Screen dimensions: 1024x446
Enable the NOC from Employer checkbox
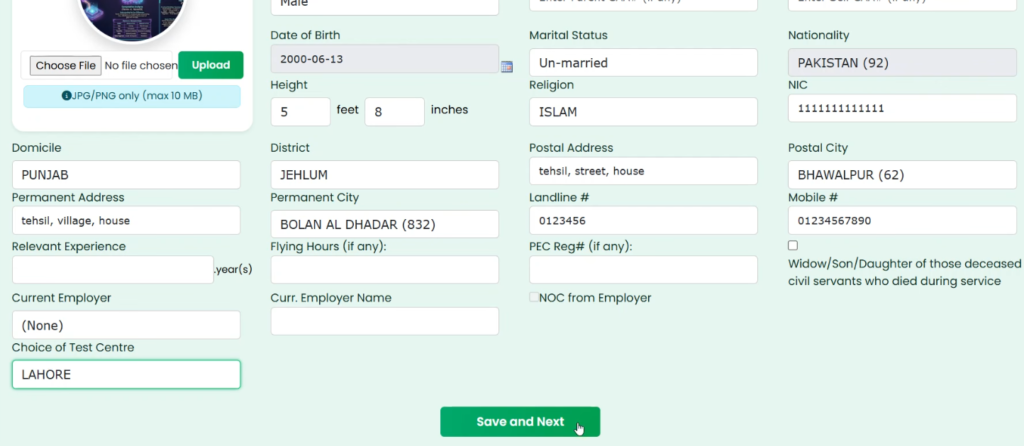pos(534,298)
